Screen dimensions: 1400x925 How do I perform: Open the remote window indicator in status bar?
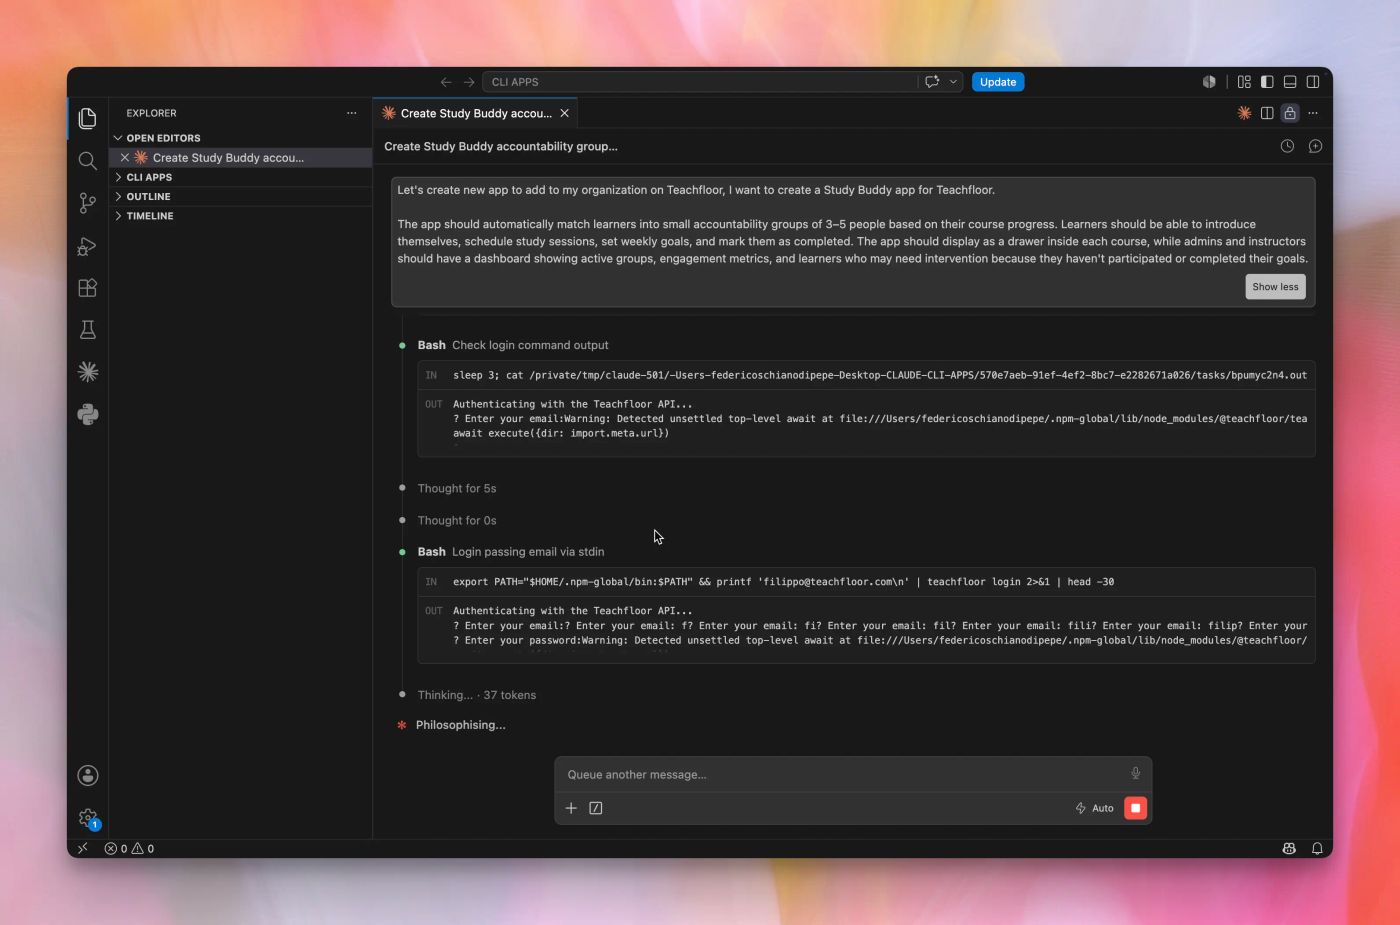pyautogui.click(x=83, y=848)
